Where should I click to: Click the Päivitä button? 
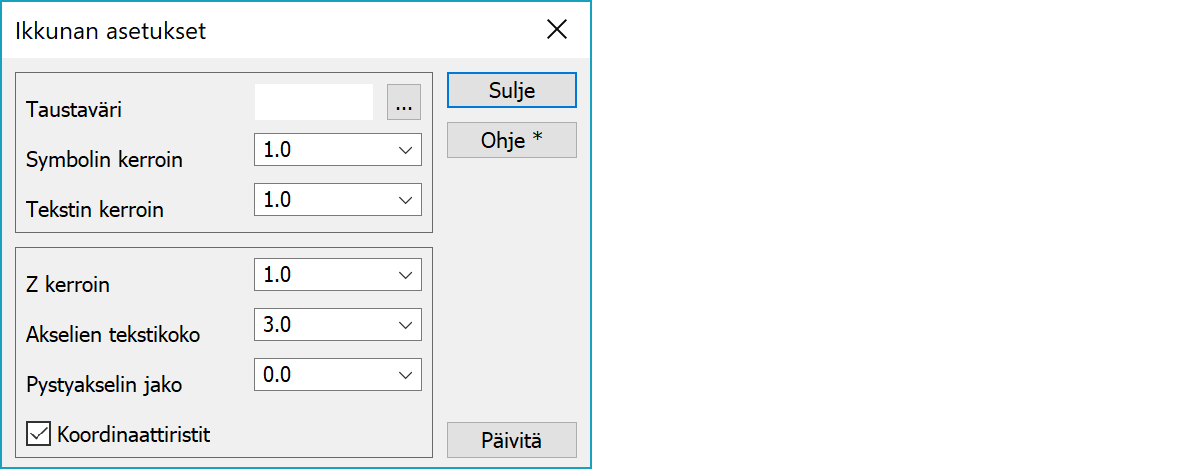[511, 440]
